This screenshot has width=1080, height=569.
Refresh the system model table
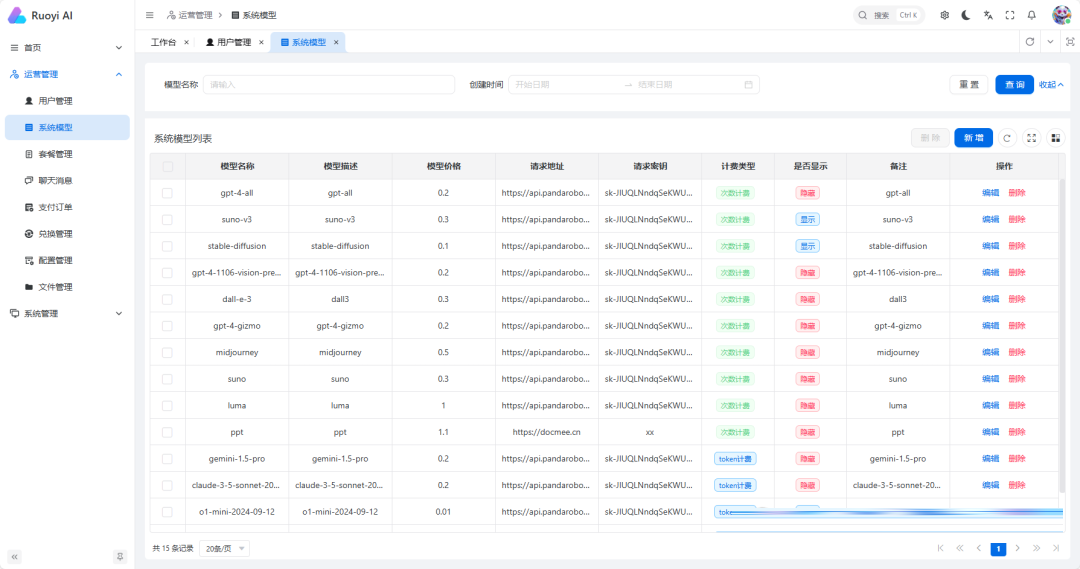point(1008,138)
